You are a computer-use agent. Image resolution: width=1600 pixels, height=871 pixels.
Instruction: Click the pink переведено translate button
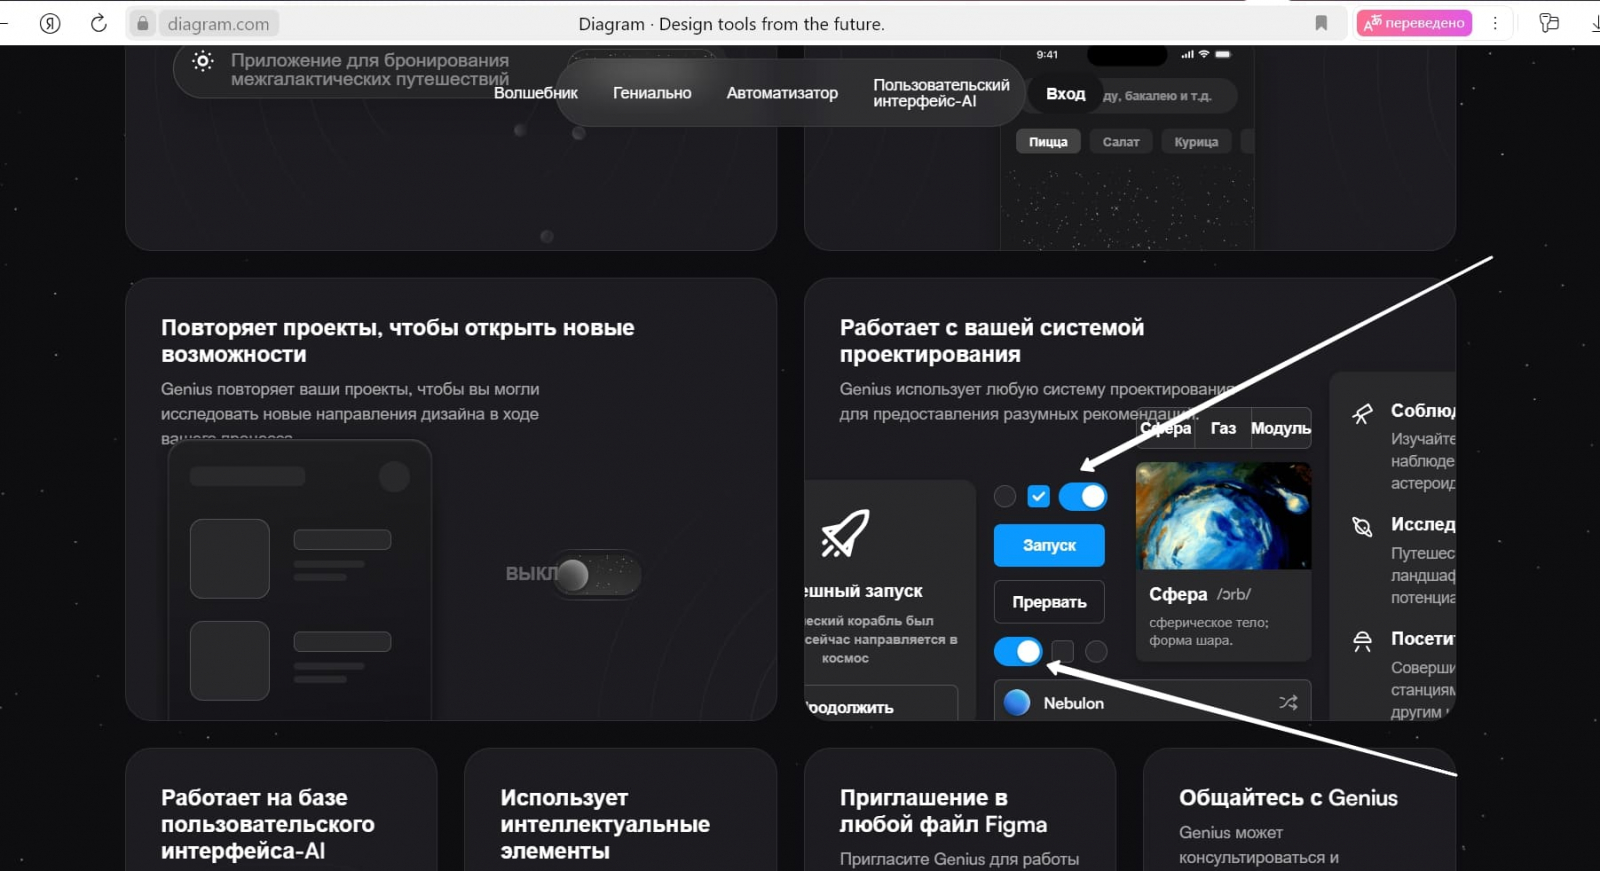pyautogui.click(x=1414, y=23)
